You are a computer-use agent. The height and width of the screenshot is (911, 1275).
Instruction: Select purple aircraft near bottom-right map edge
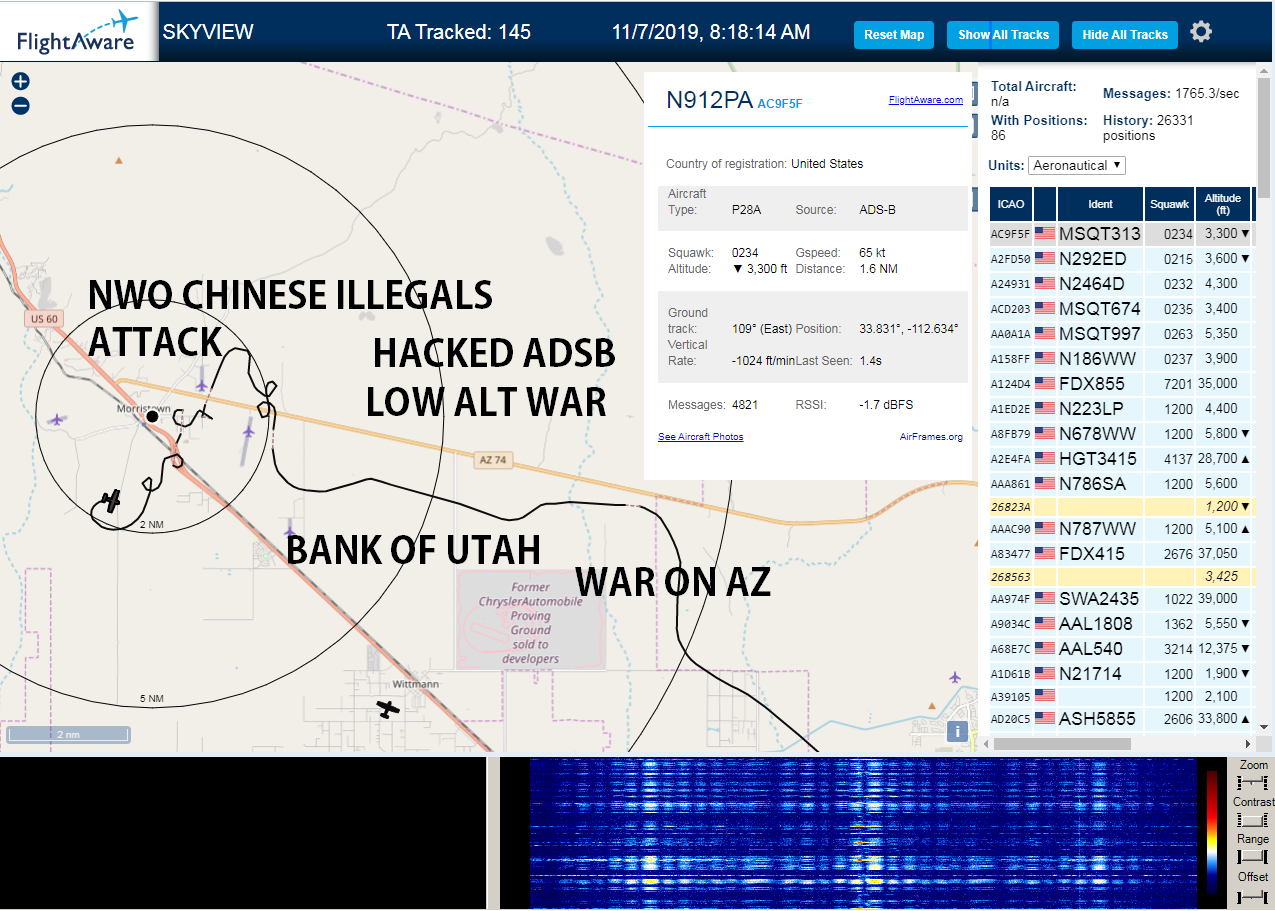pos(956,677)
